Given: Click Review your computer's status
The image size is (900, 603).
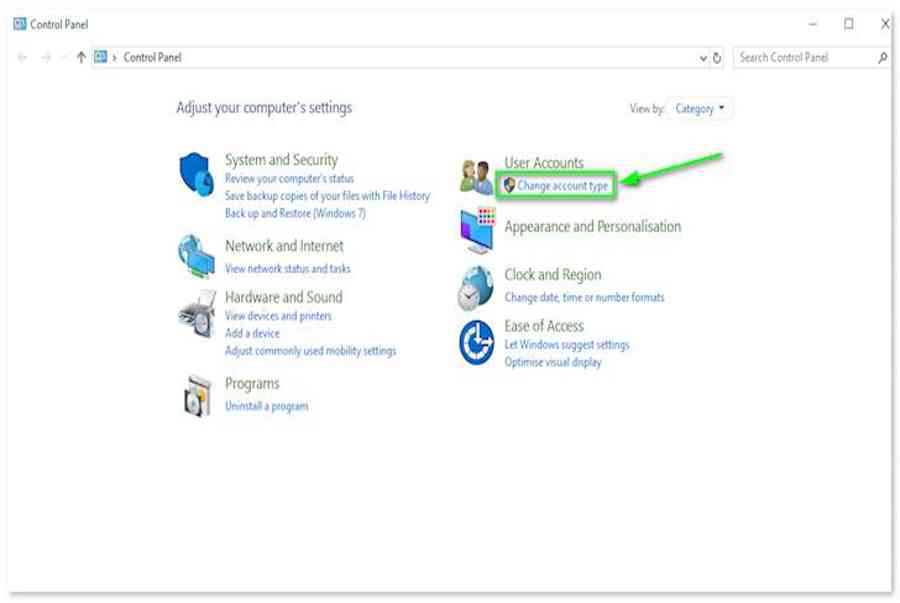Looking at the screenshot, I should coord(289,178).
